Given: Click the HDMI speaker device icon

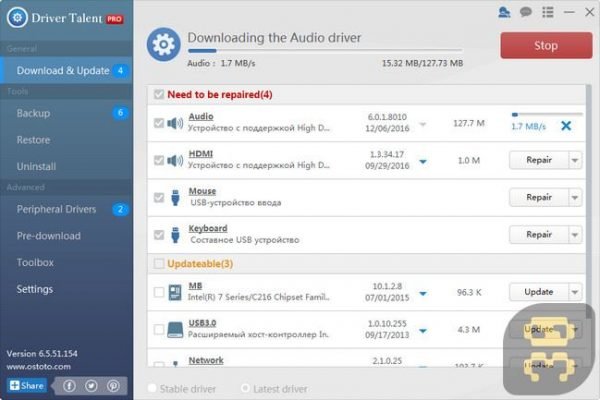Looking at the screenshot, I should (175, 160).
